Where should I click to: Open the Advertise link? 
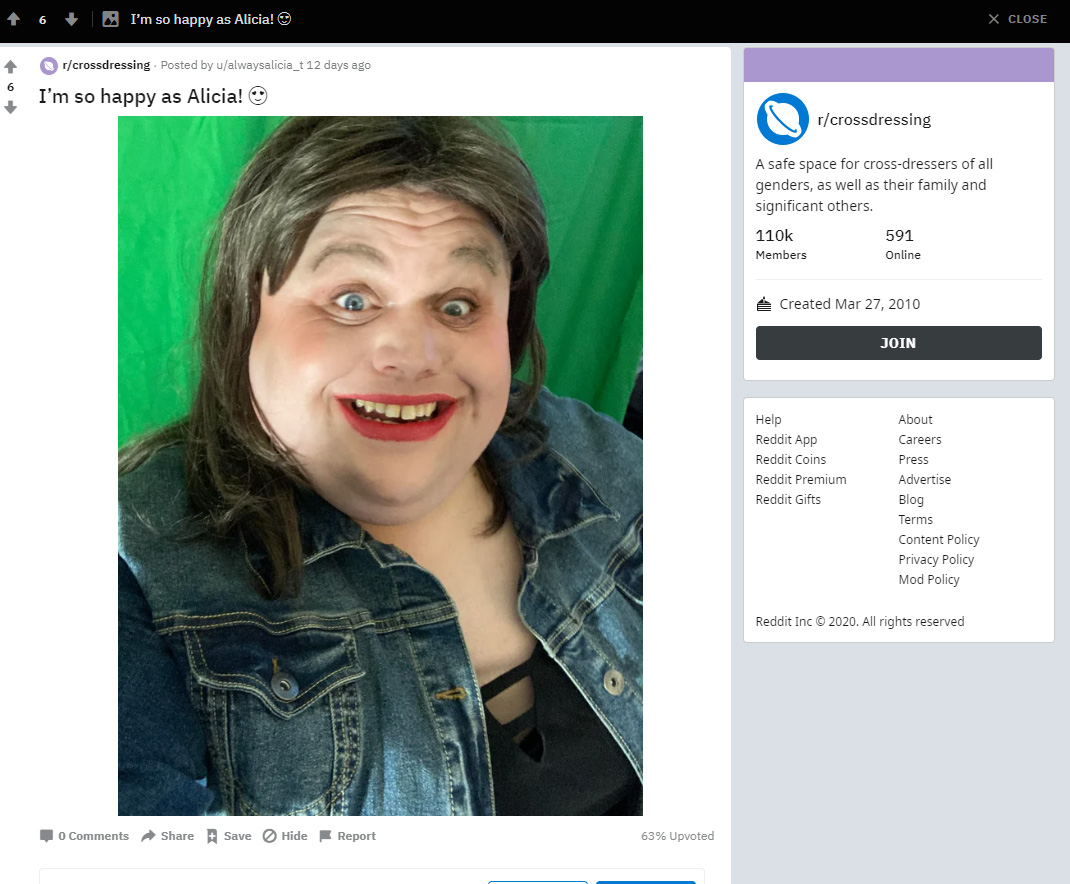tap(924, 479)
